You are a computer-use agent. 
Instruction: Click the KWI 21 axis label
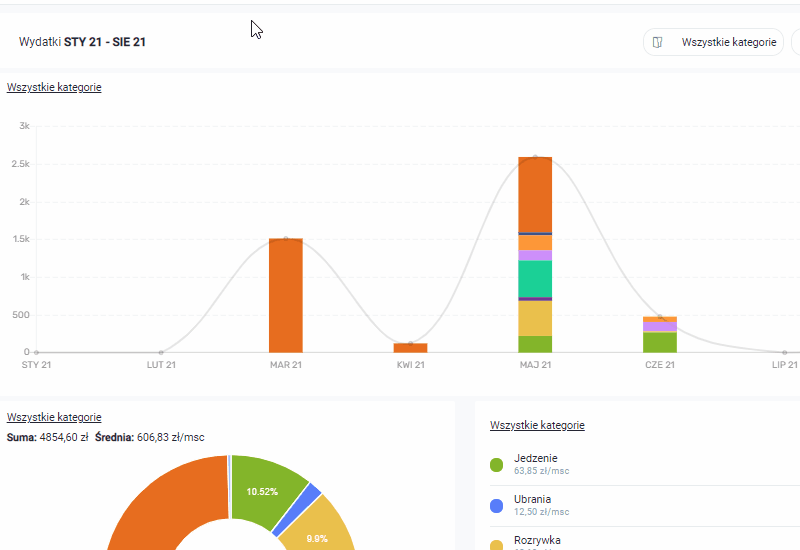point(411,365)
